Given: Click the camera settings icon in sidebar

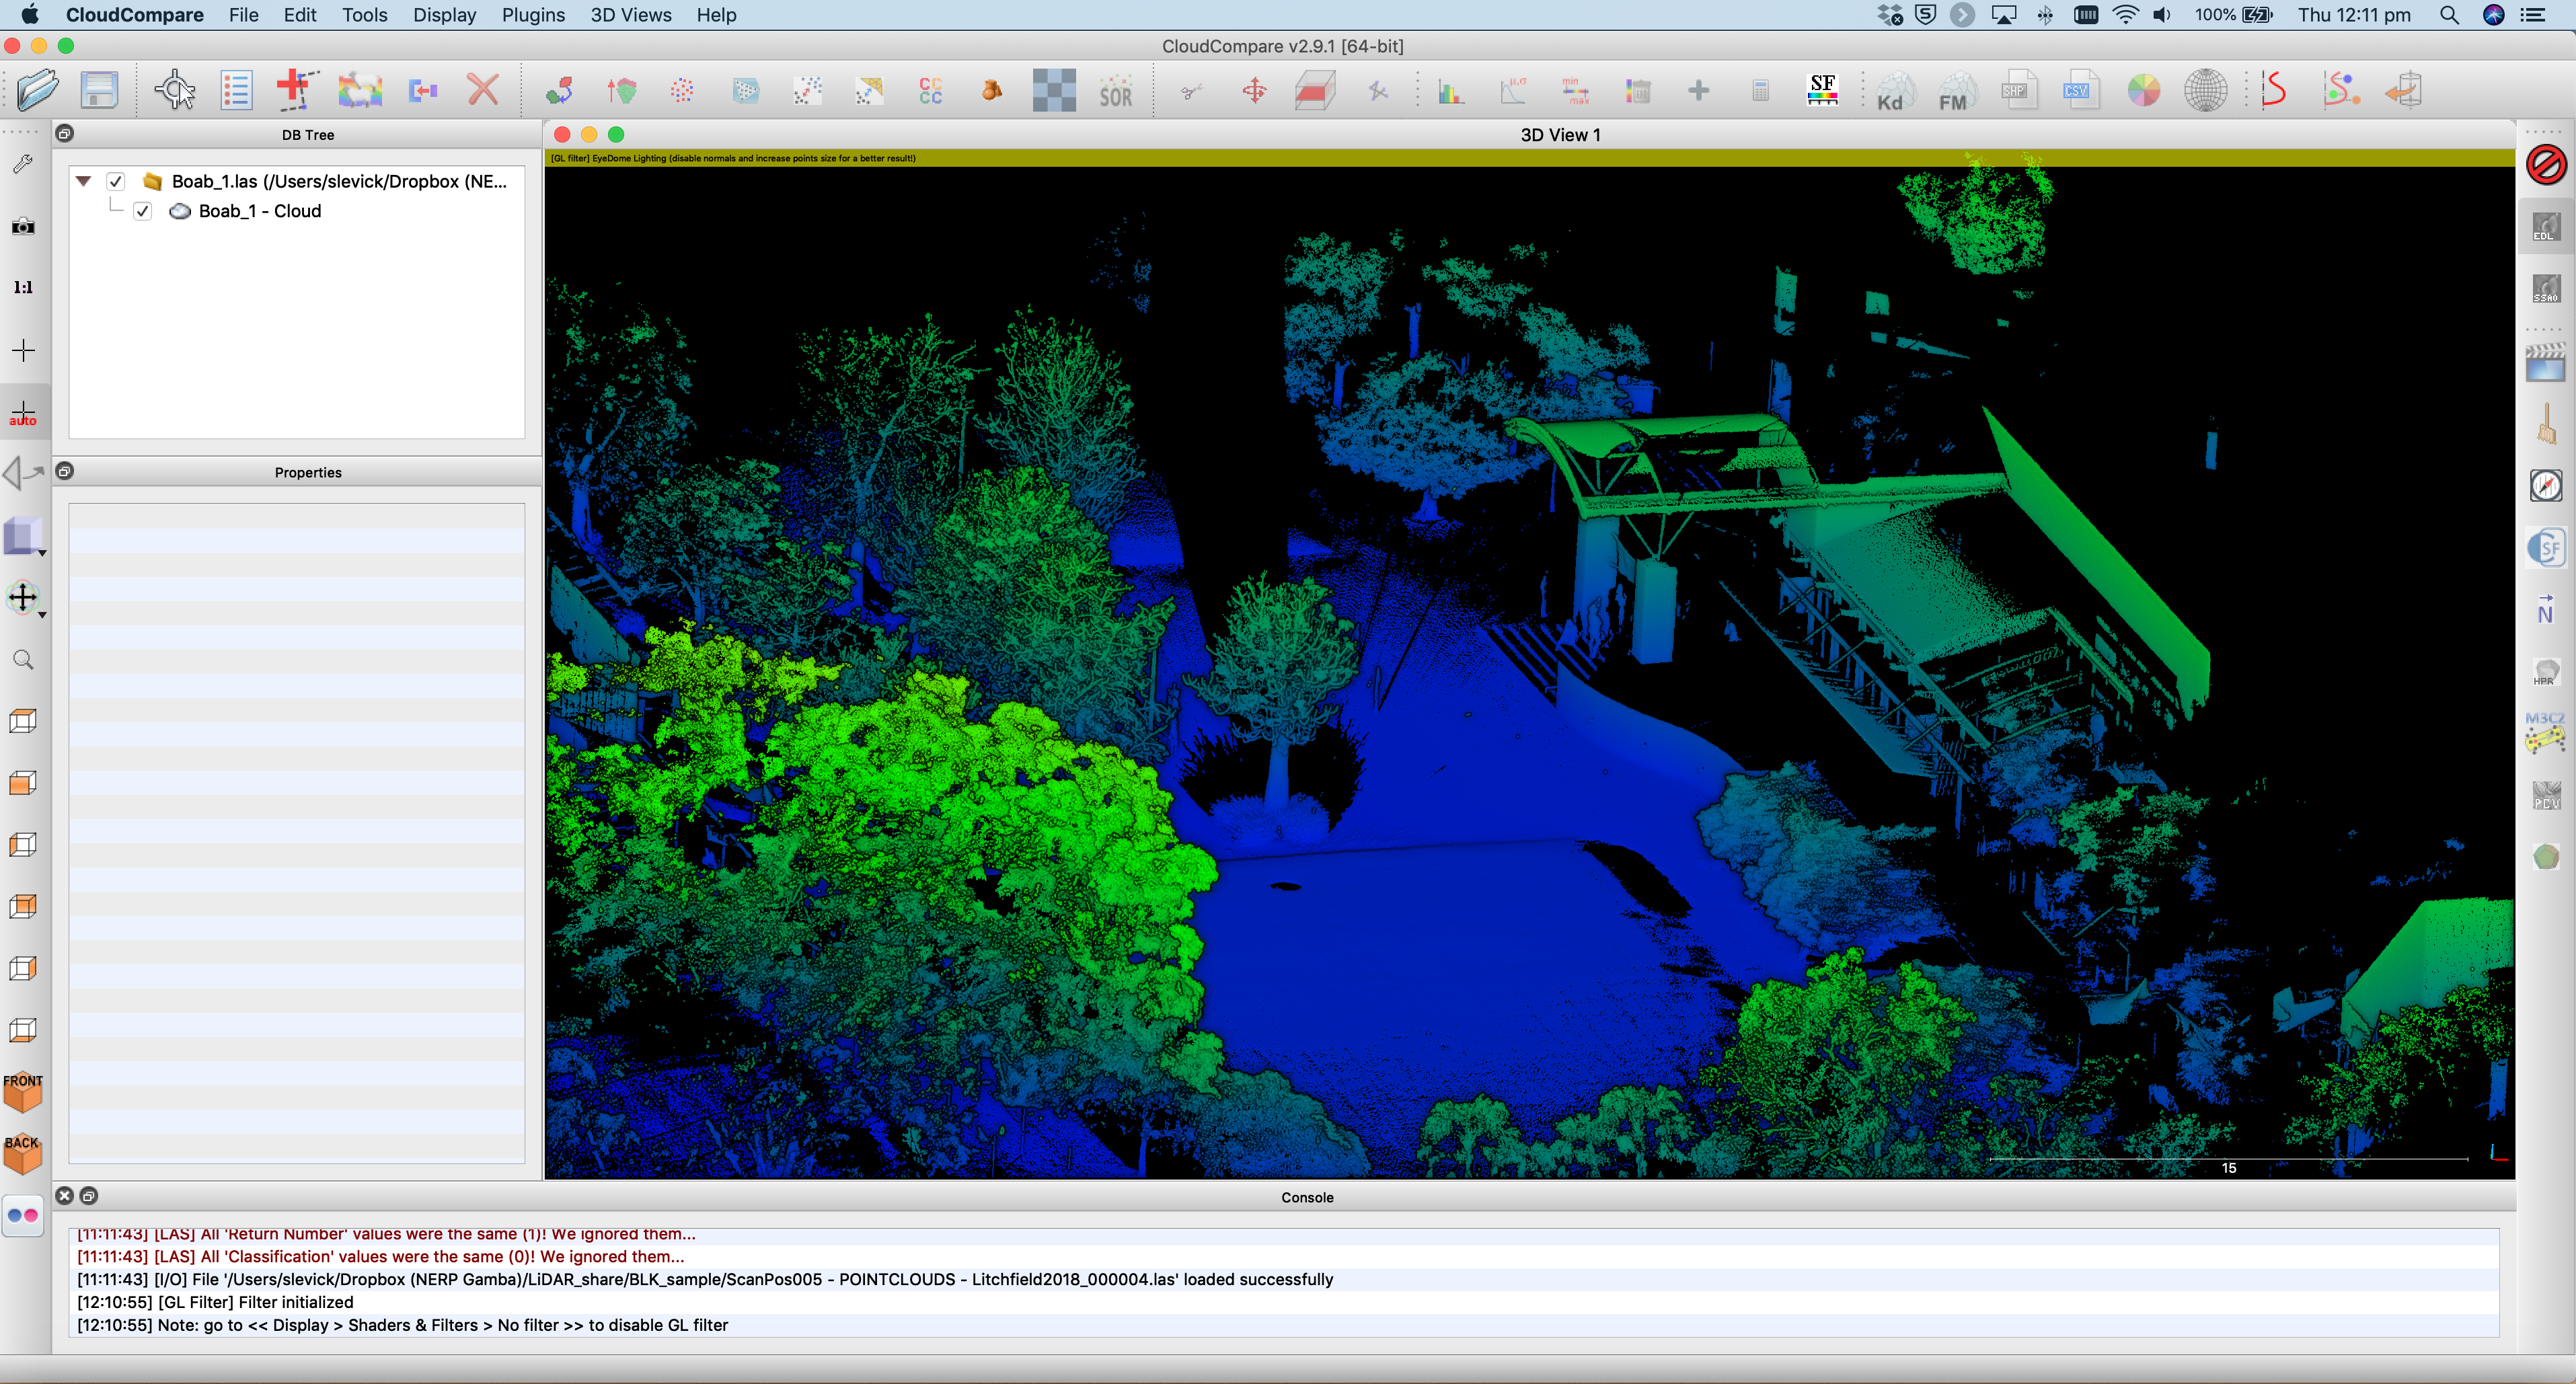Looking at the screenshot, I should click(23, 227).
